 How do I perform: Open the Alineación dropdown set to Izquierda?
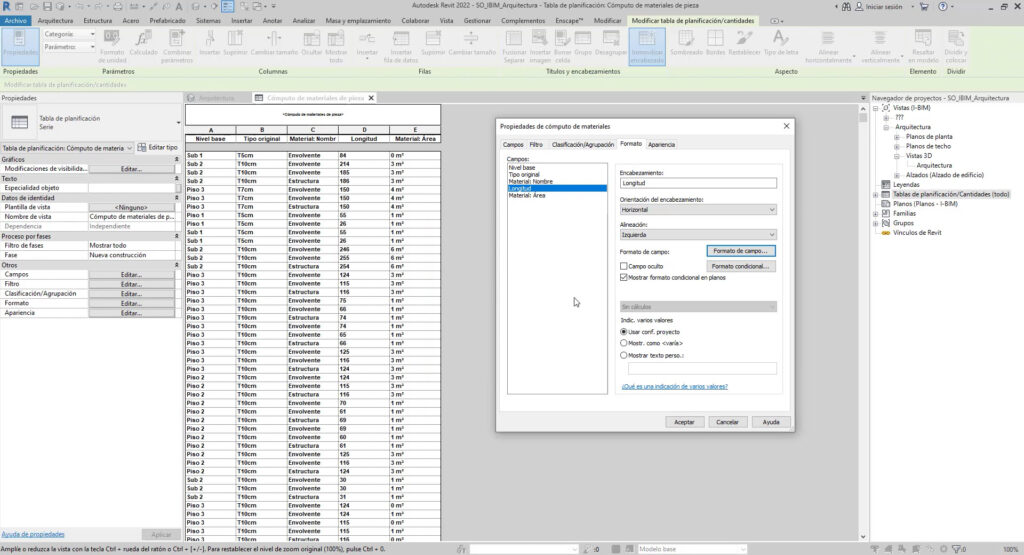point(698,235)
